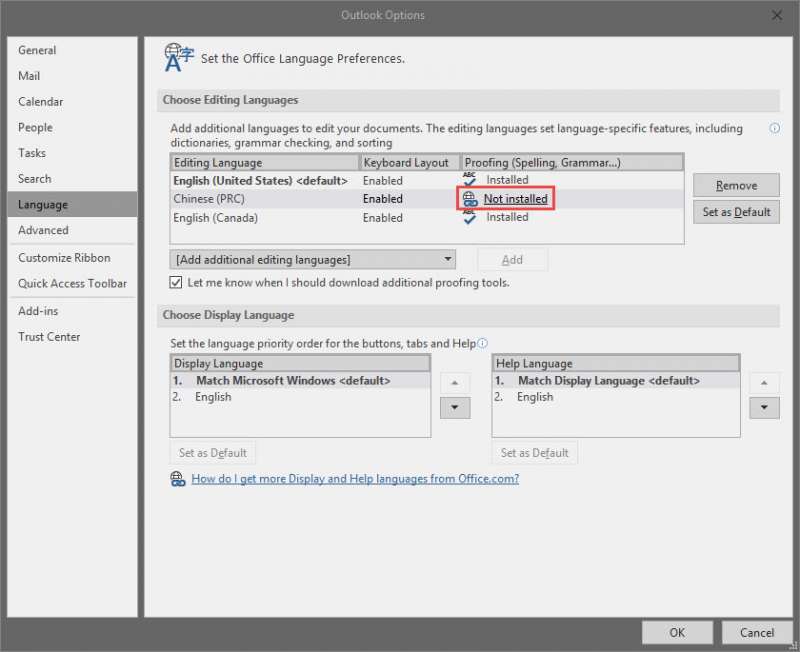Click the globe icon next to Not installed
Screen dimensions: 800x652
(x=470, y=199)
